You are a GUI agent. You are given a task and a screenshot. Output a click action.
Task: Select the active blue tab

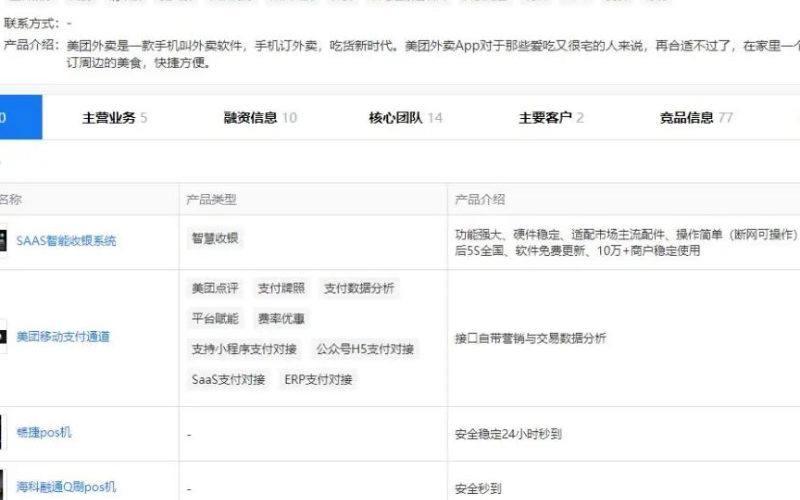(21, 117)
